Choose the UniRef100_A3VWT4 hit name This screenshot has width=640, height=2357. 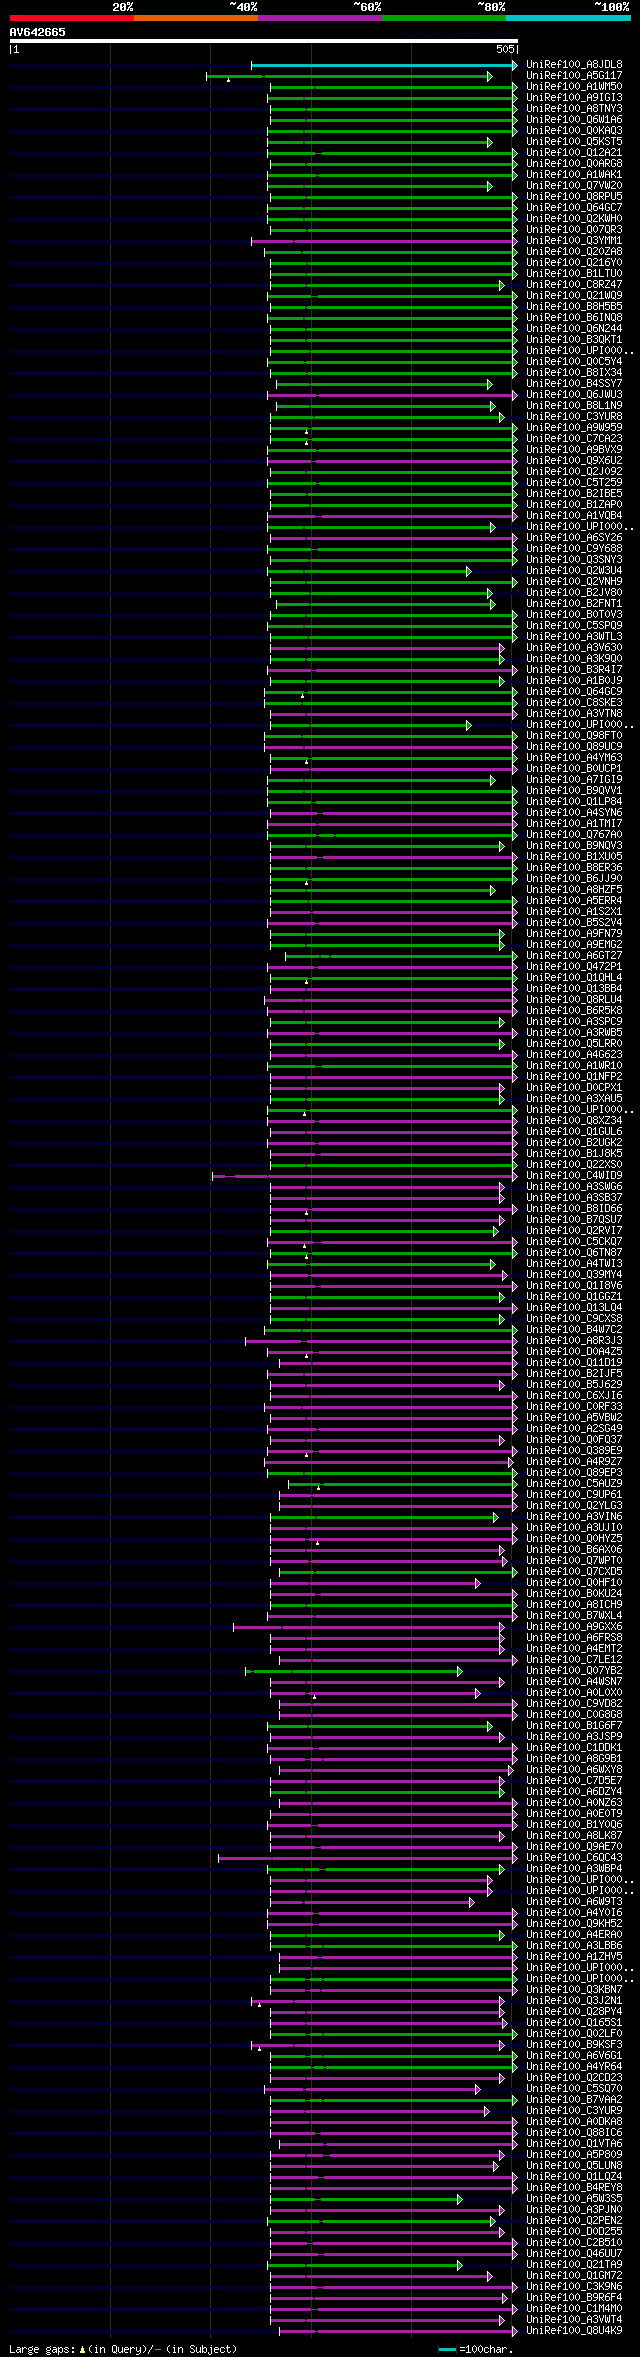[x=574, y=2320]
